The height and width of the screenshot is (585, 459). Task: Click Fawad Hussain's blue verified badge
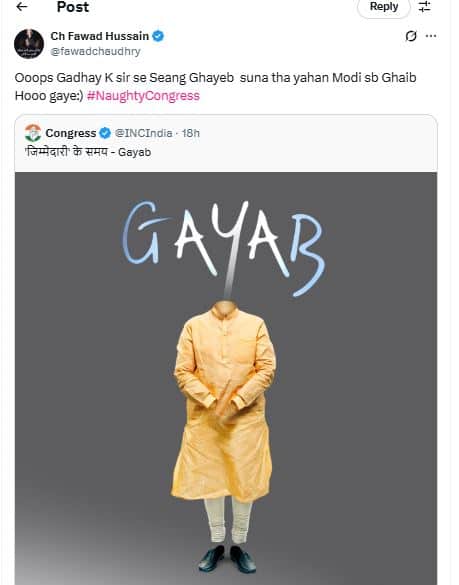pos(158,36)
